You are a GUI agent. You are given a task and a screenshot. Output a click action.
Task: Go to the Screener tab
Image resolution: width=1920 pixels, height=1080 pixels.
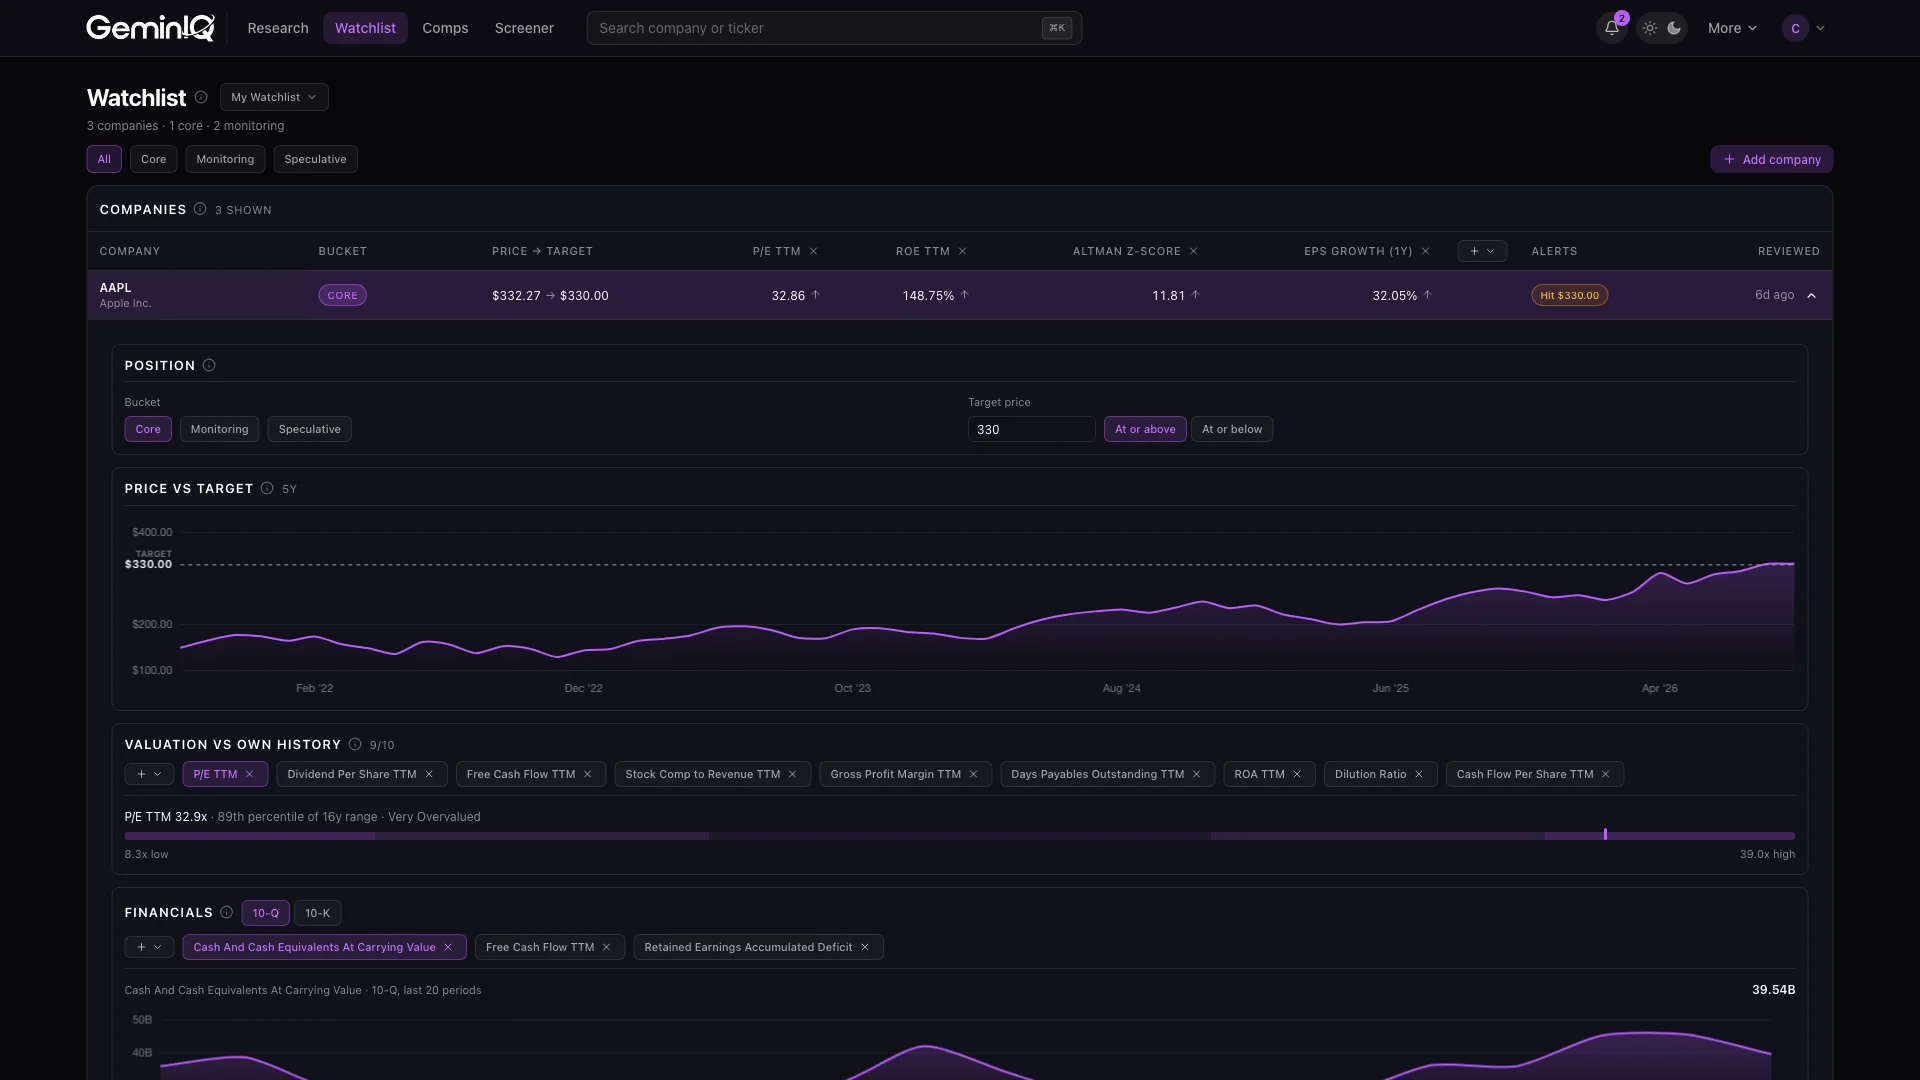pyautogui.click(x=524, y=28)
